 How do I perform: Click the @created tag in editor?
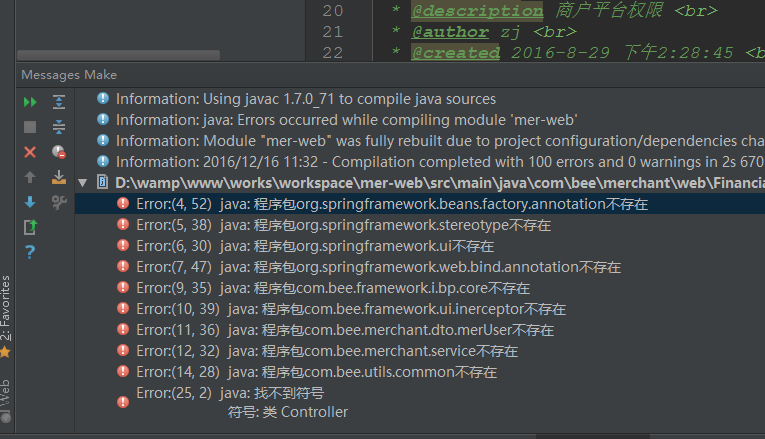456,53
